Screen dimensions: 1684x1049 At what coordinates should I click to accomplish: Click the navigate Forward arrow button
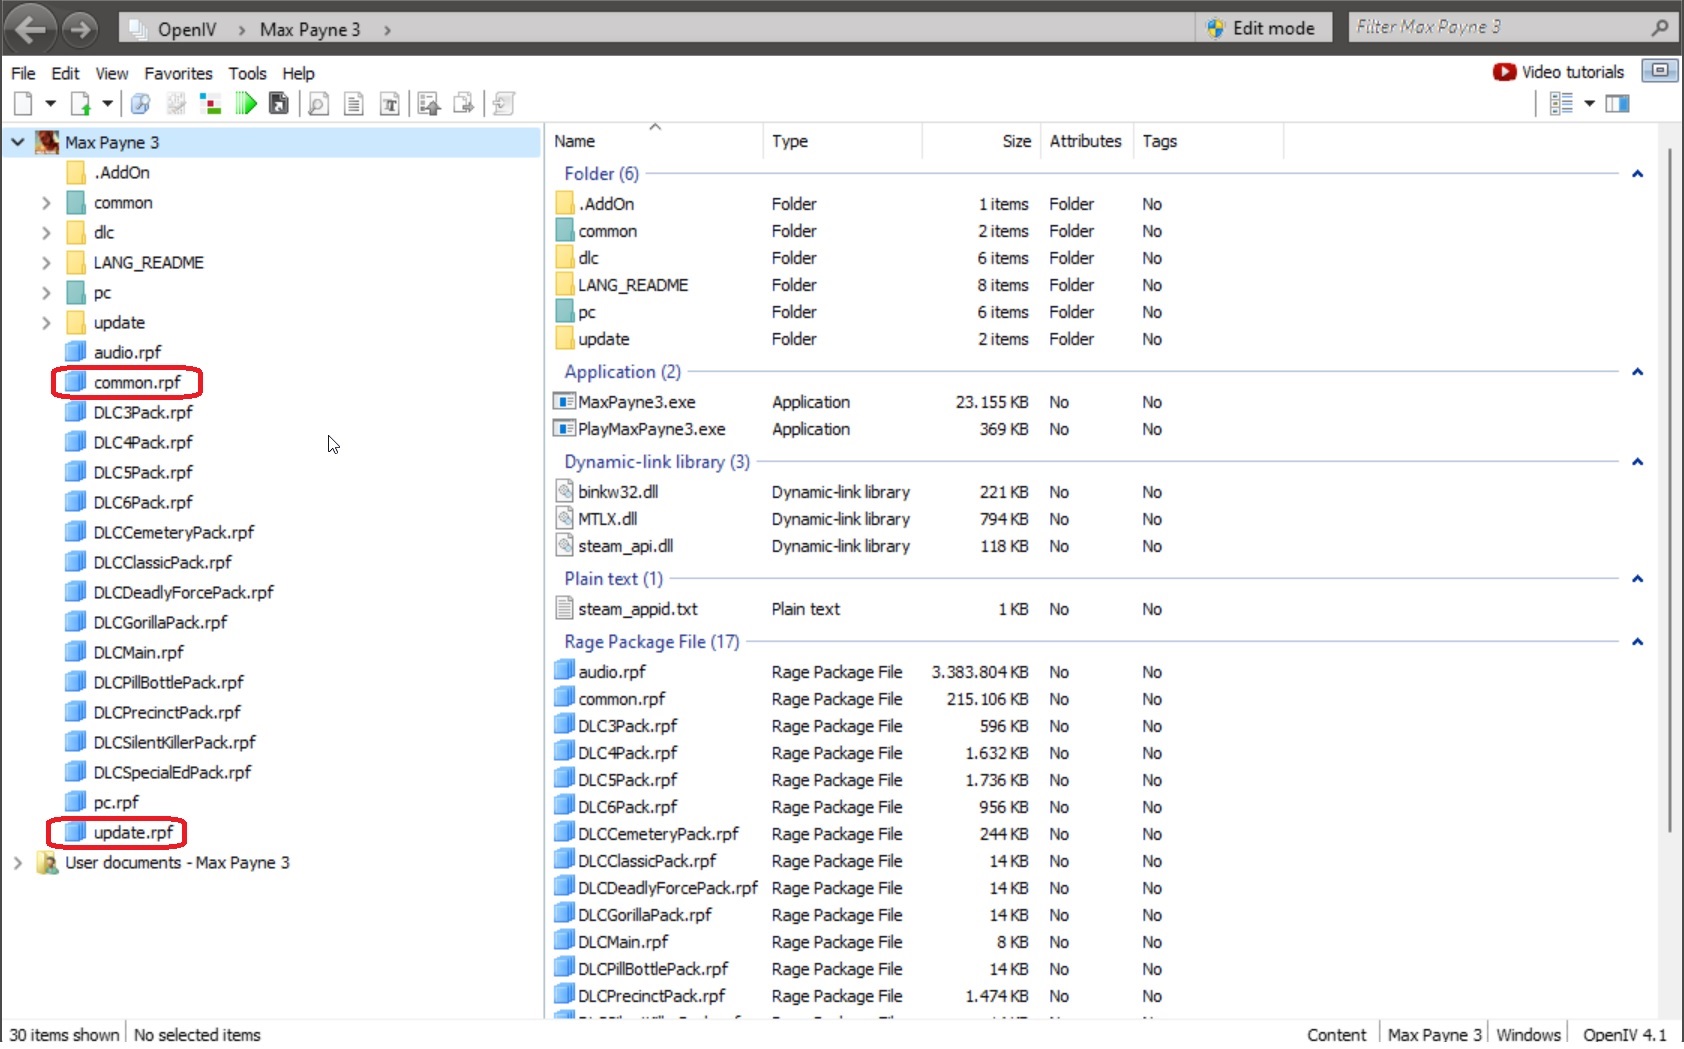pos(78,30)
